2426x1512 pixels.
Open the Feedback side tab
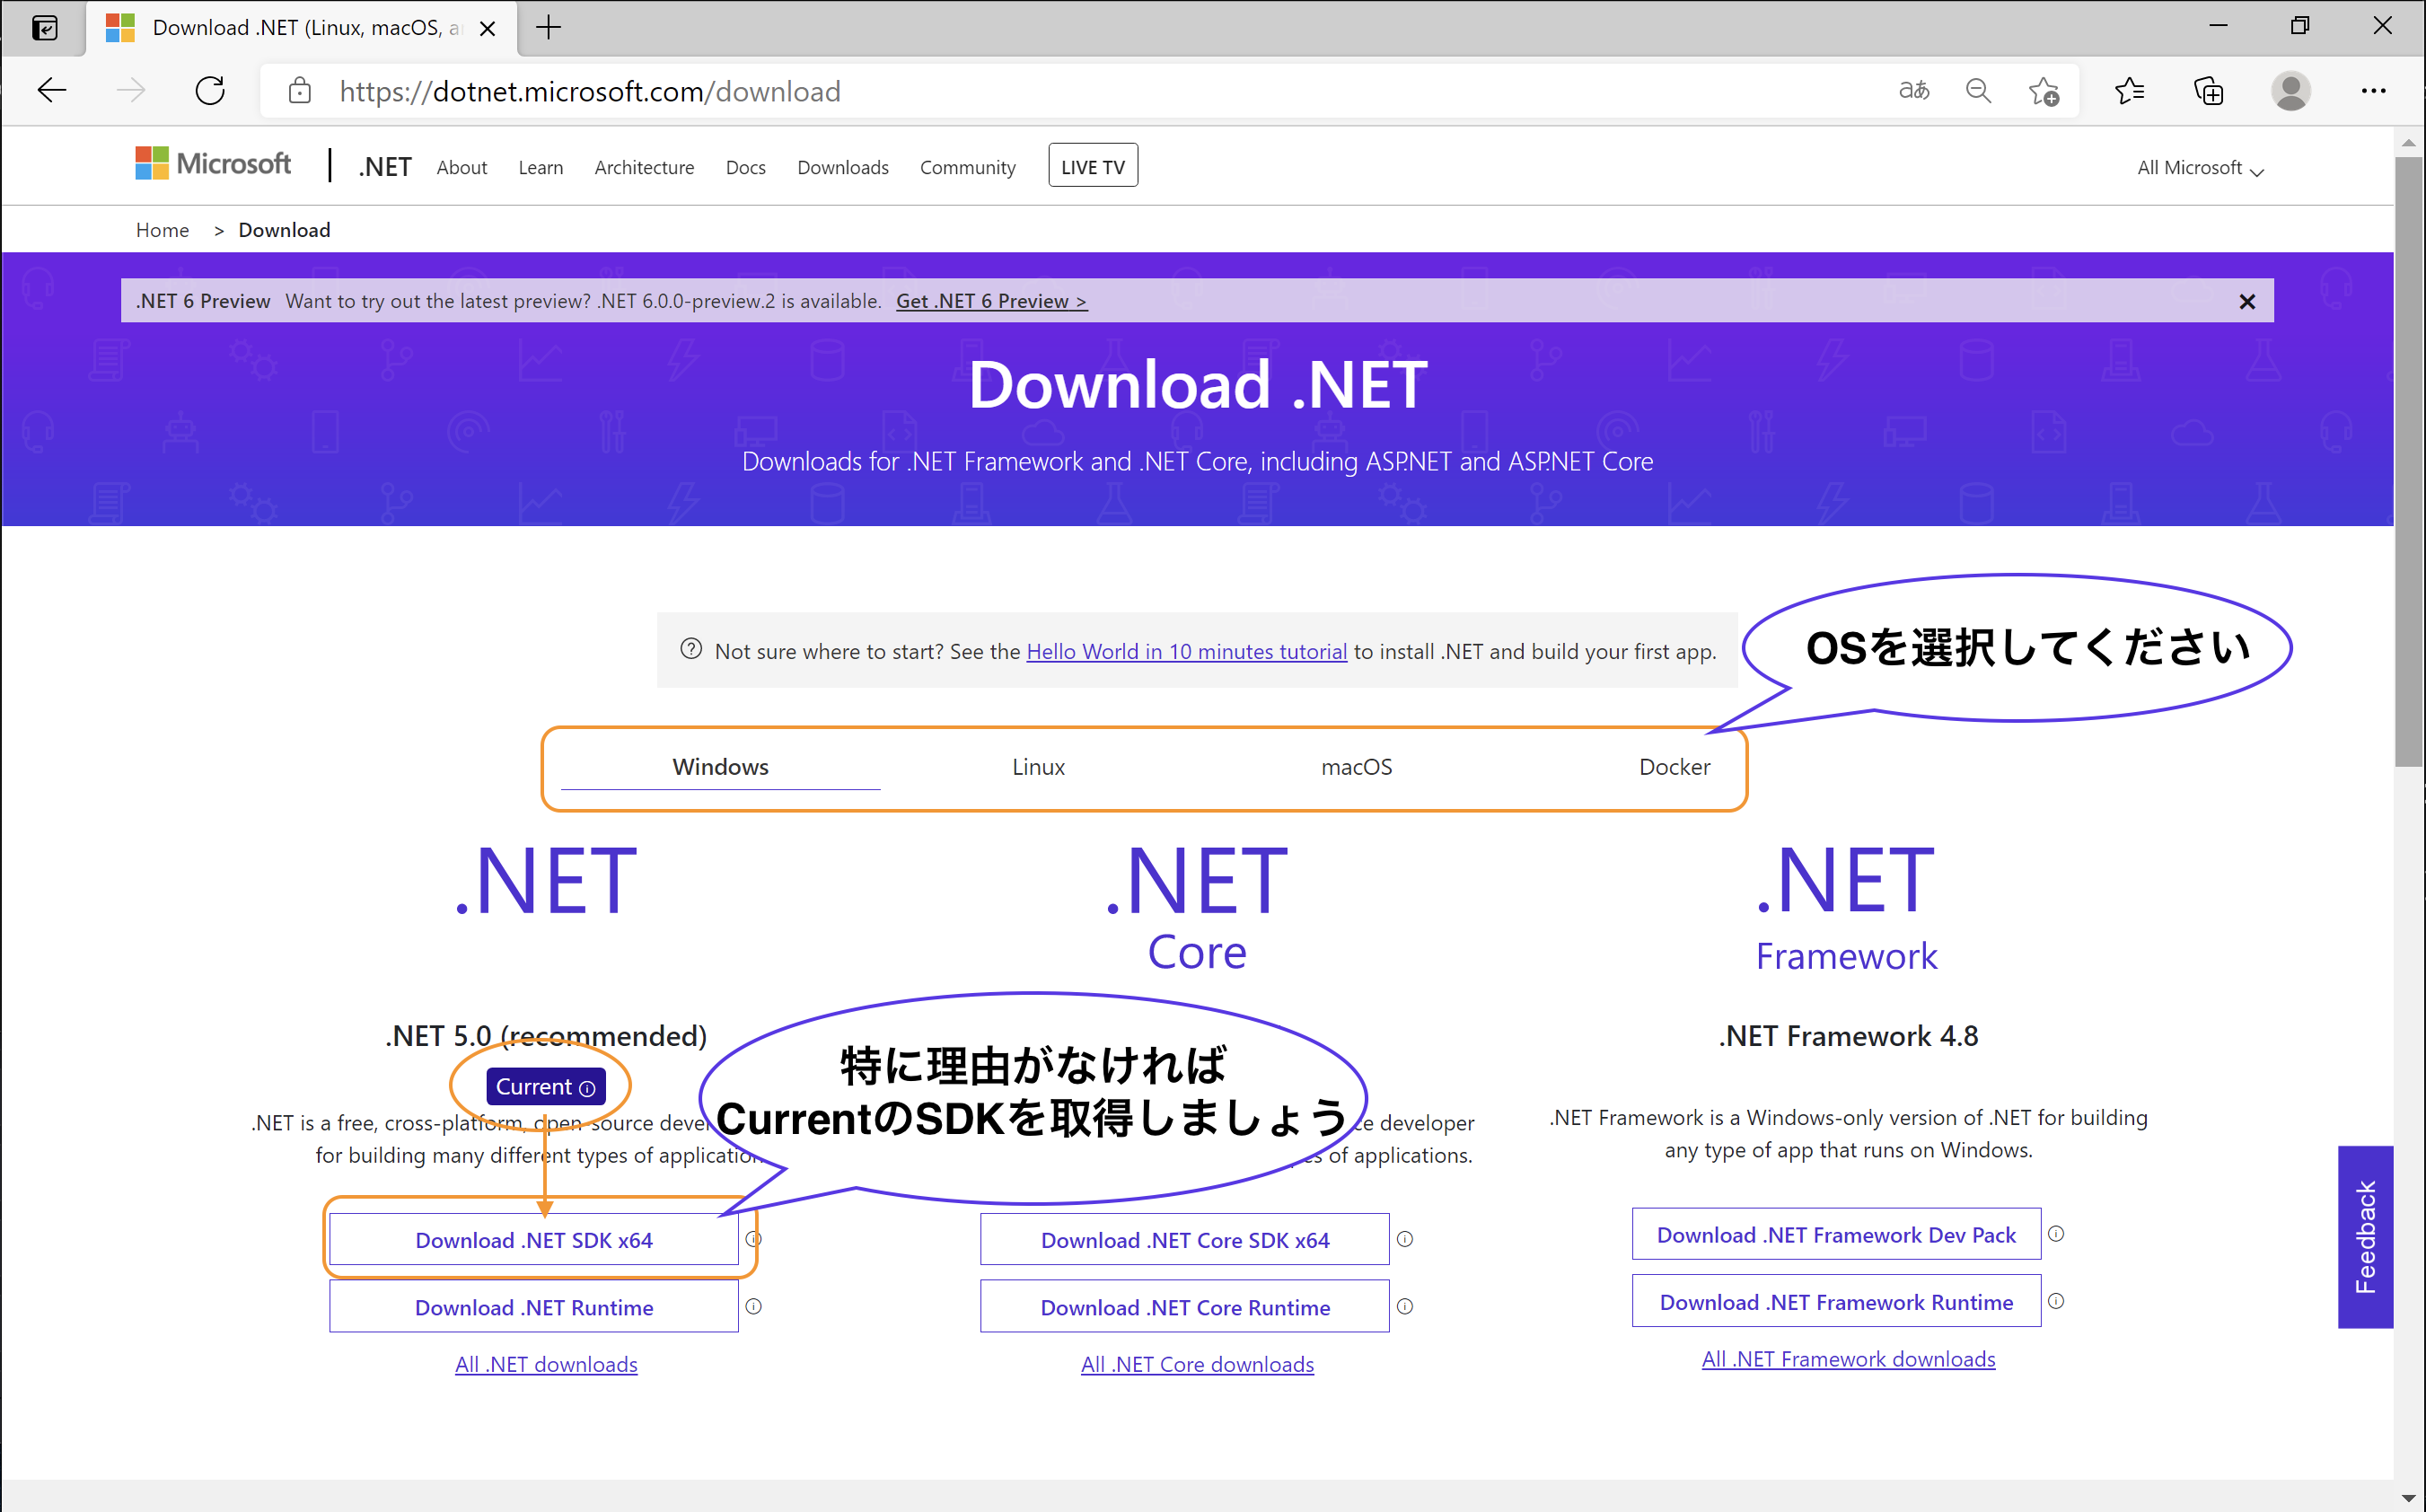(2365, 1236)
